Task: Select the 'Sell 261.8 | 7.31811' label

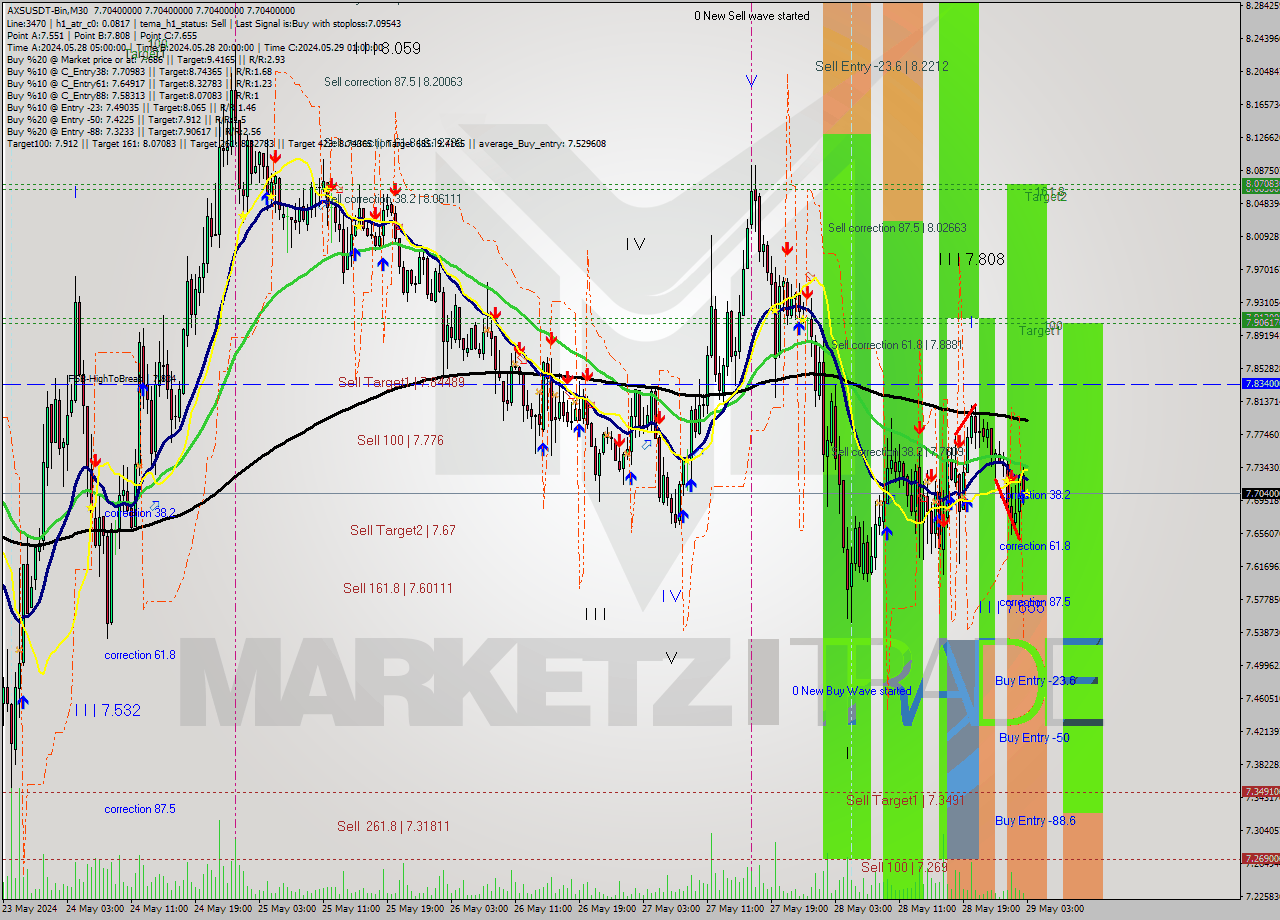Action: (x=393, y=826)
